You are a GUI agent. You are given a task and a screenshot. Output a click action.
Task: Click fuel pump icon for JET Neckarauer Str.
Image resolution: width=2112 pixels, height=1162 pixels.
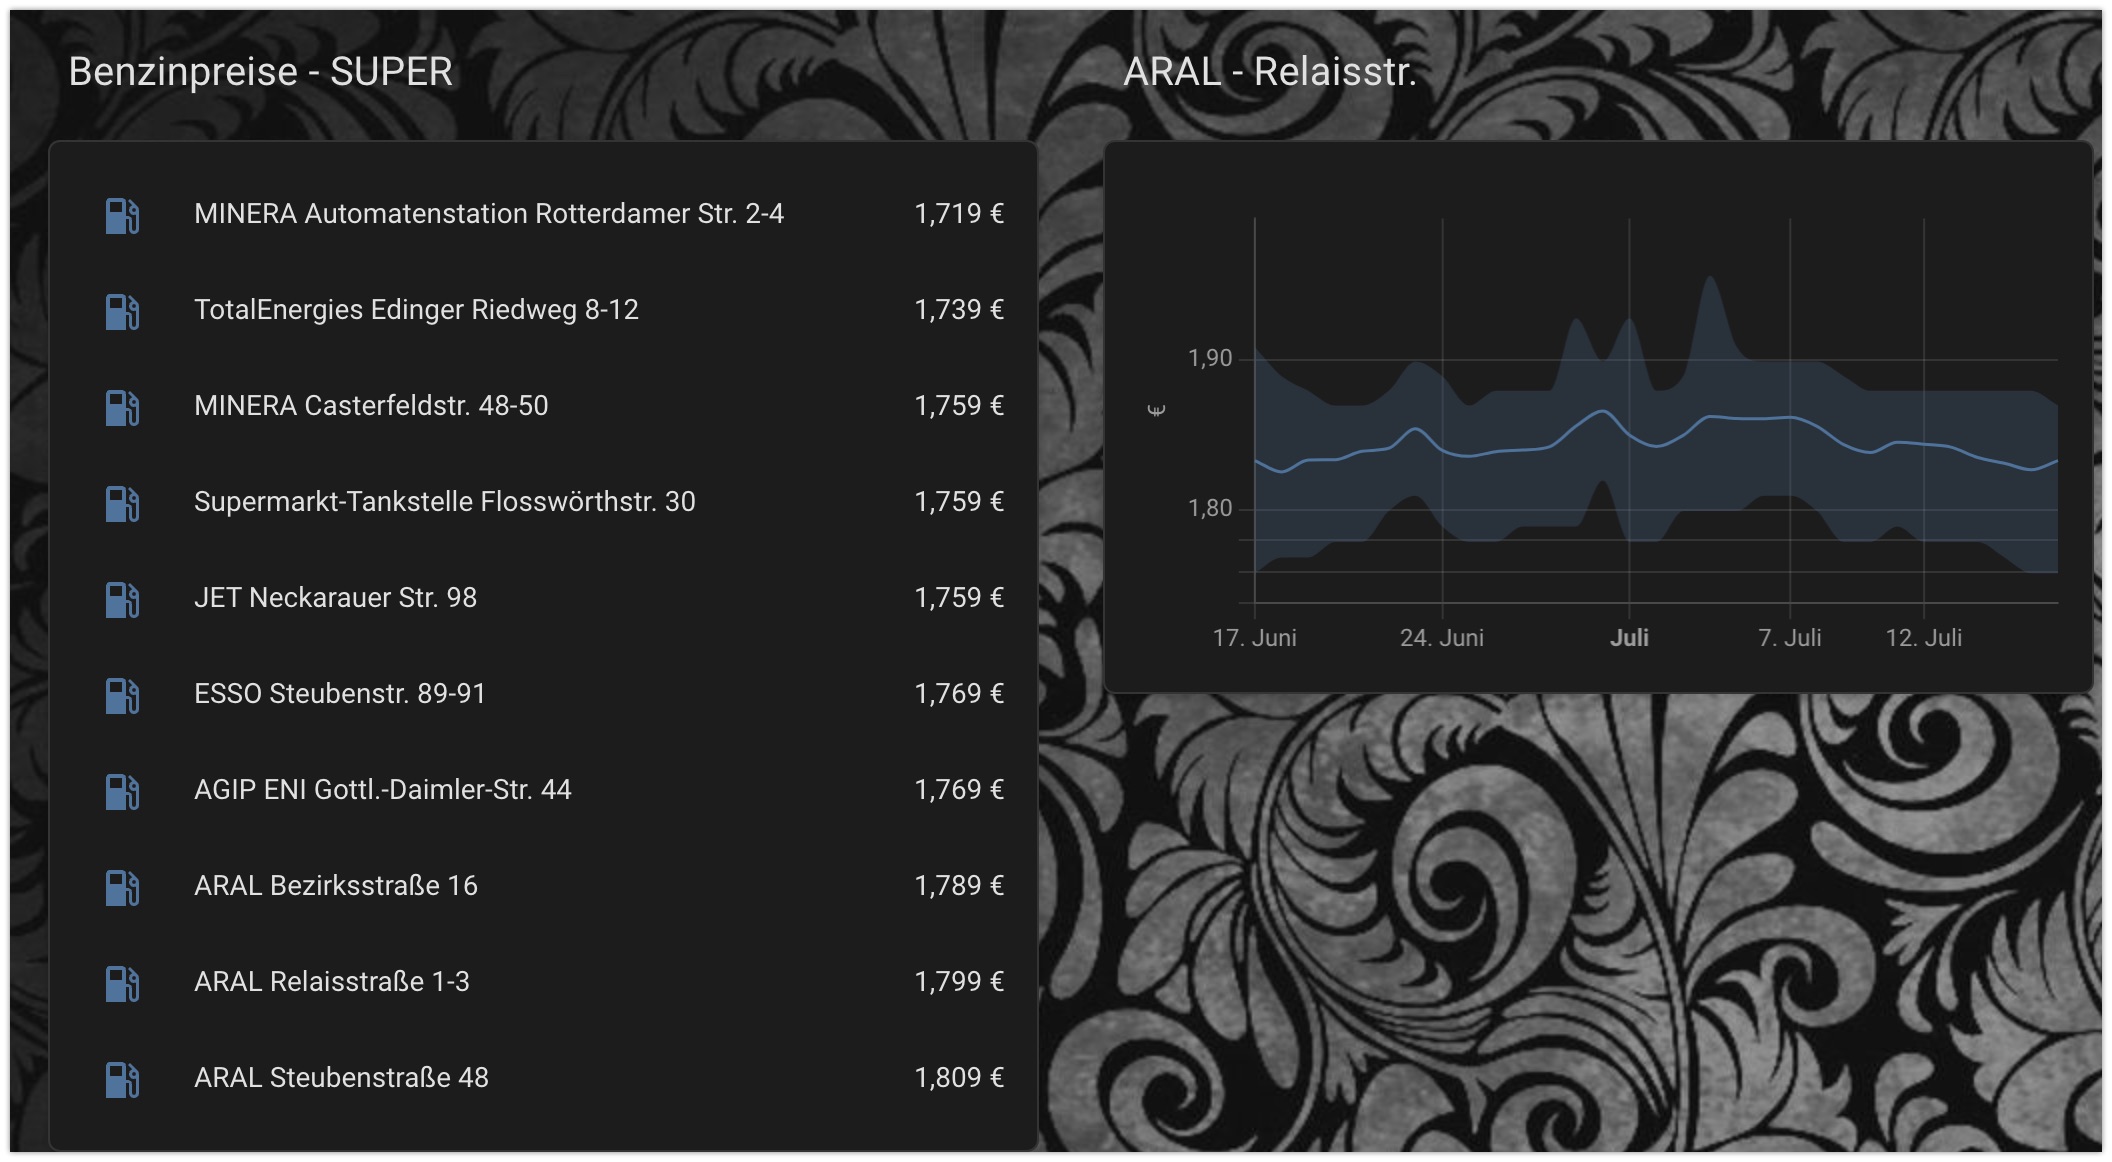[x=122, y=599]
